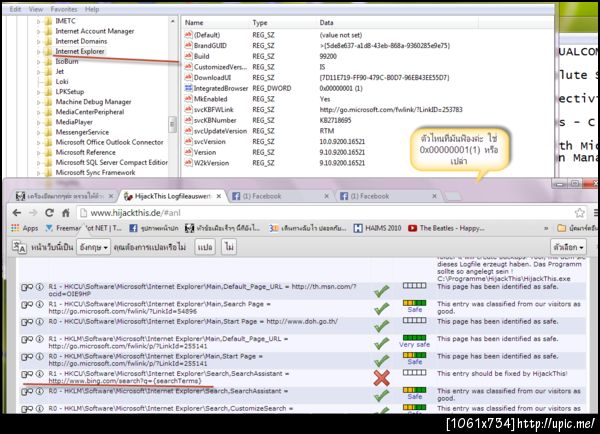Select the CustomizedVers value icon
Screen dimensions: 600x434
(188, 67)
